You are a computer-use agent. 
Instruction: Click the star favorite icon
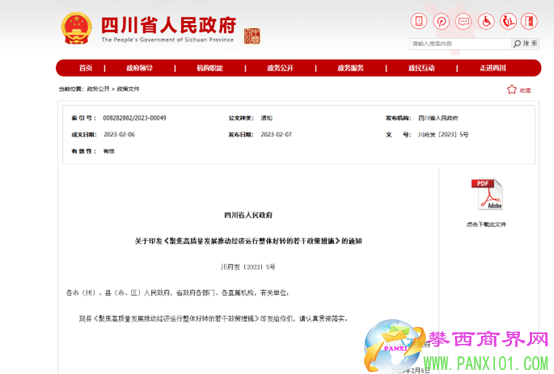pyautogui.click(x=512, y=89)
